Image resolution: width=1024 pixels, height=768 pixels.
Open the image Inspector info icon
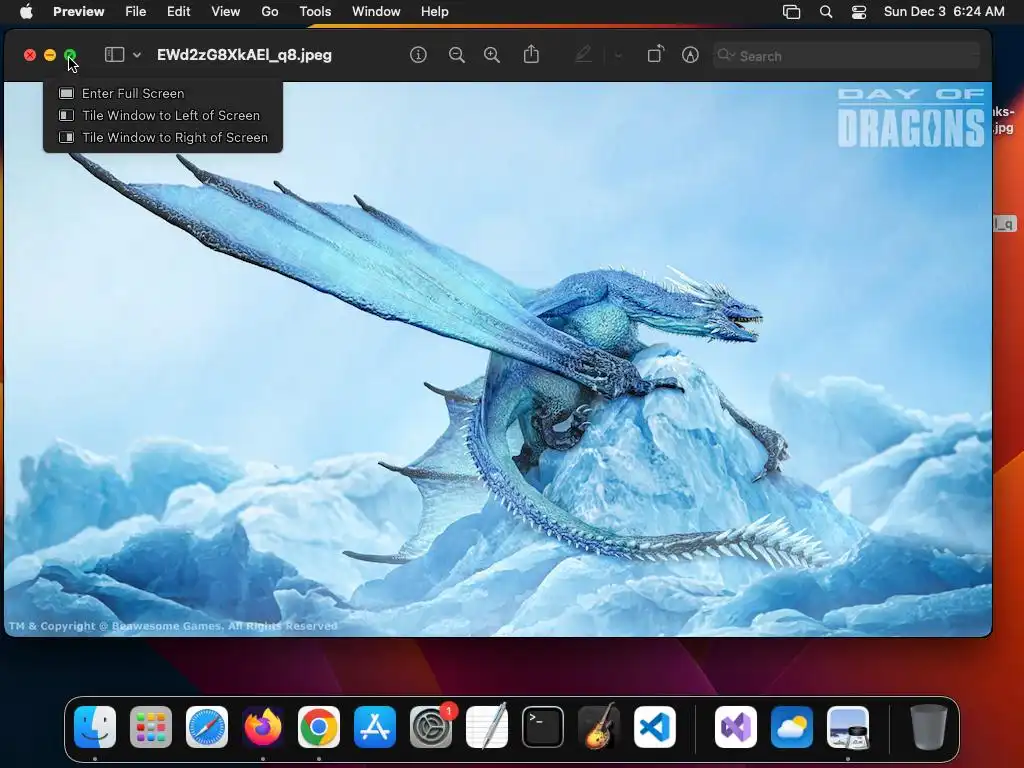(x=418, y=55)
